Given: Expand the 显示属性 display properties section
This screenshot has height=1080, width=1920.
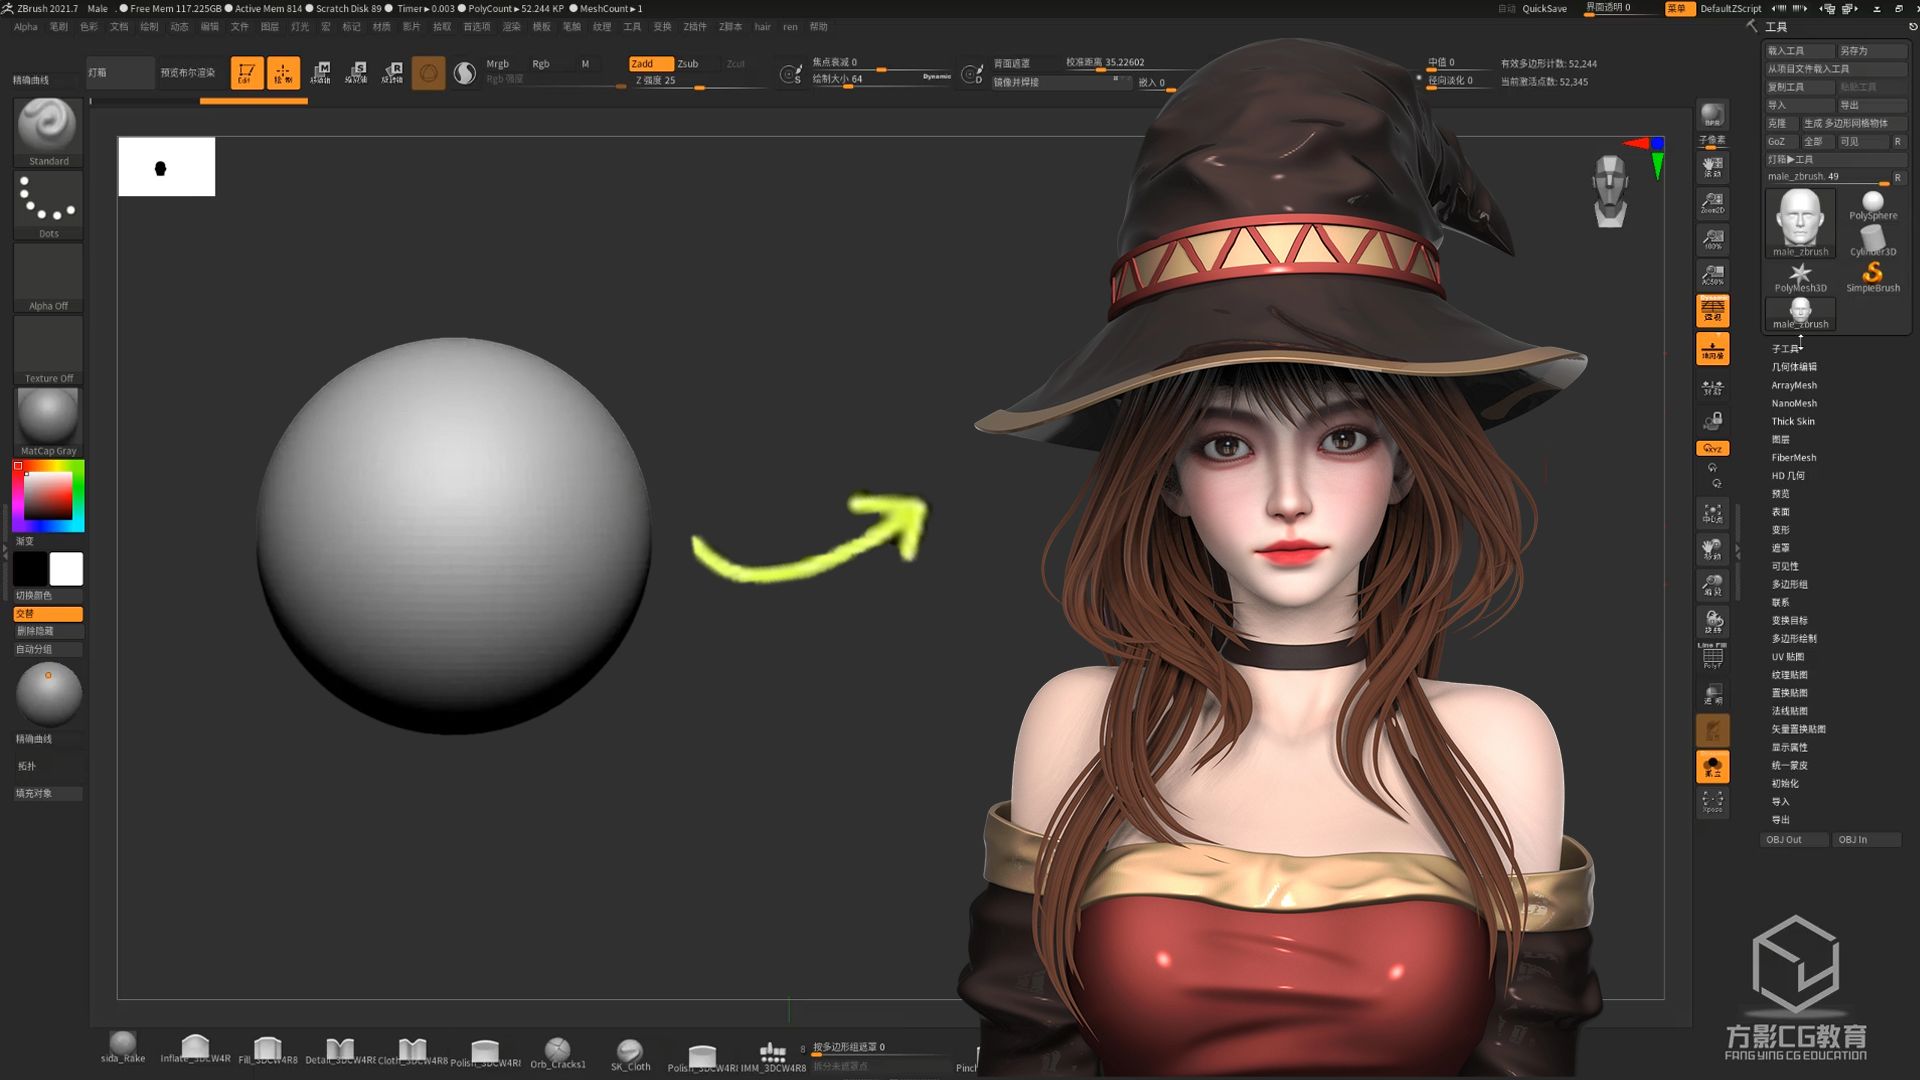Looking at the screenshot, I should point(1789,747).
